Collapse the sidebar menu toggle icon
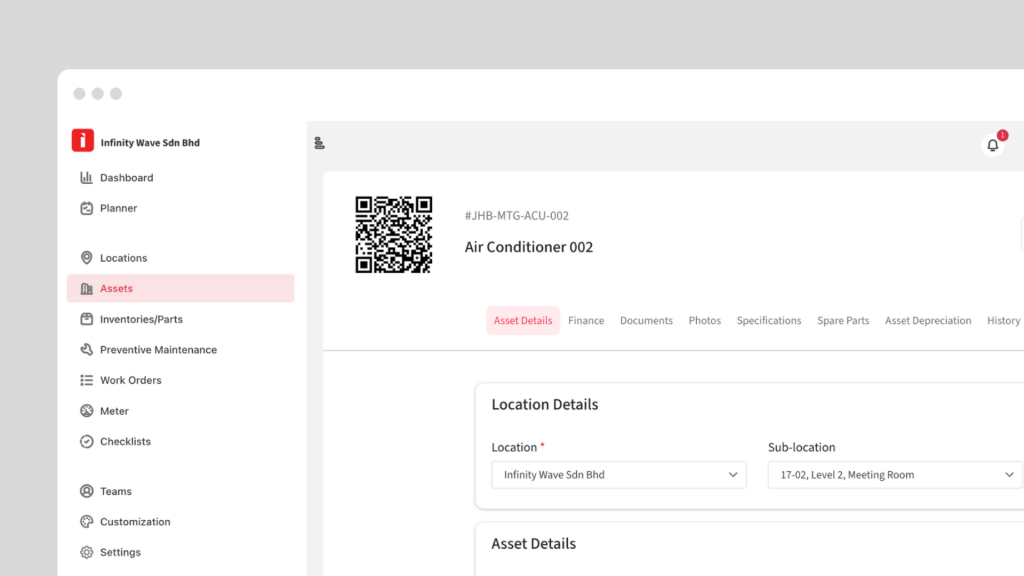 coord(319,143)
